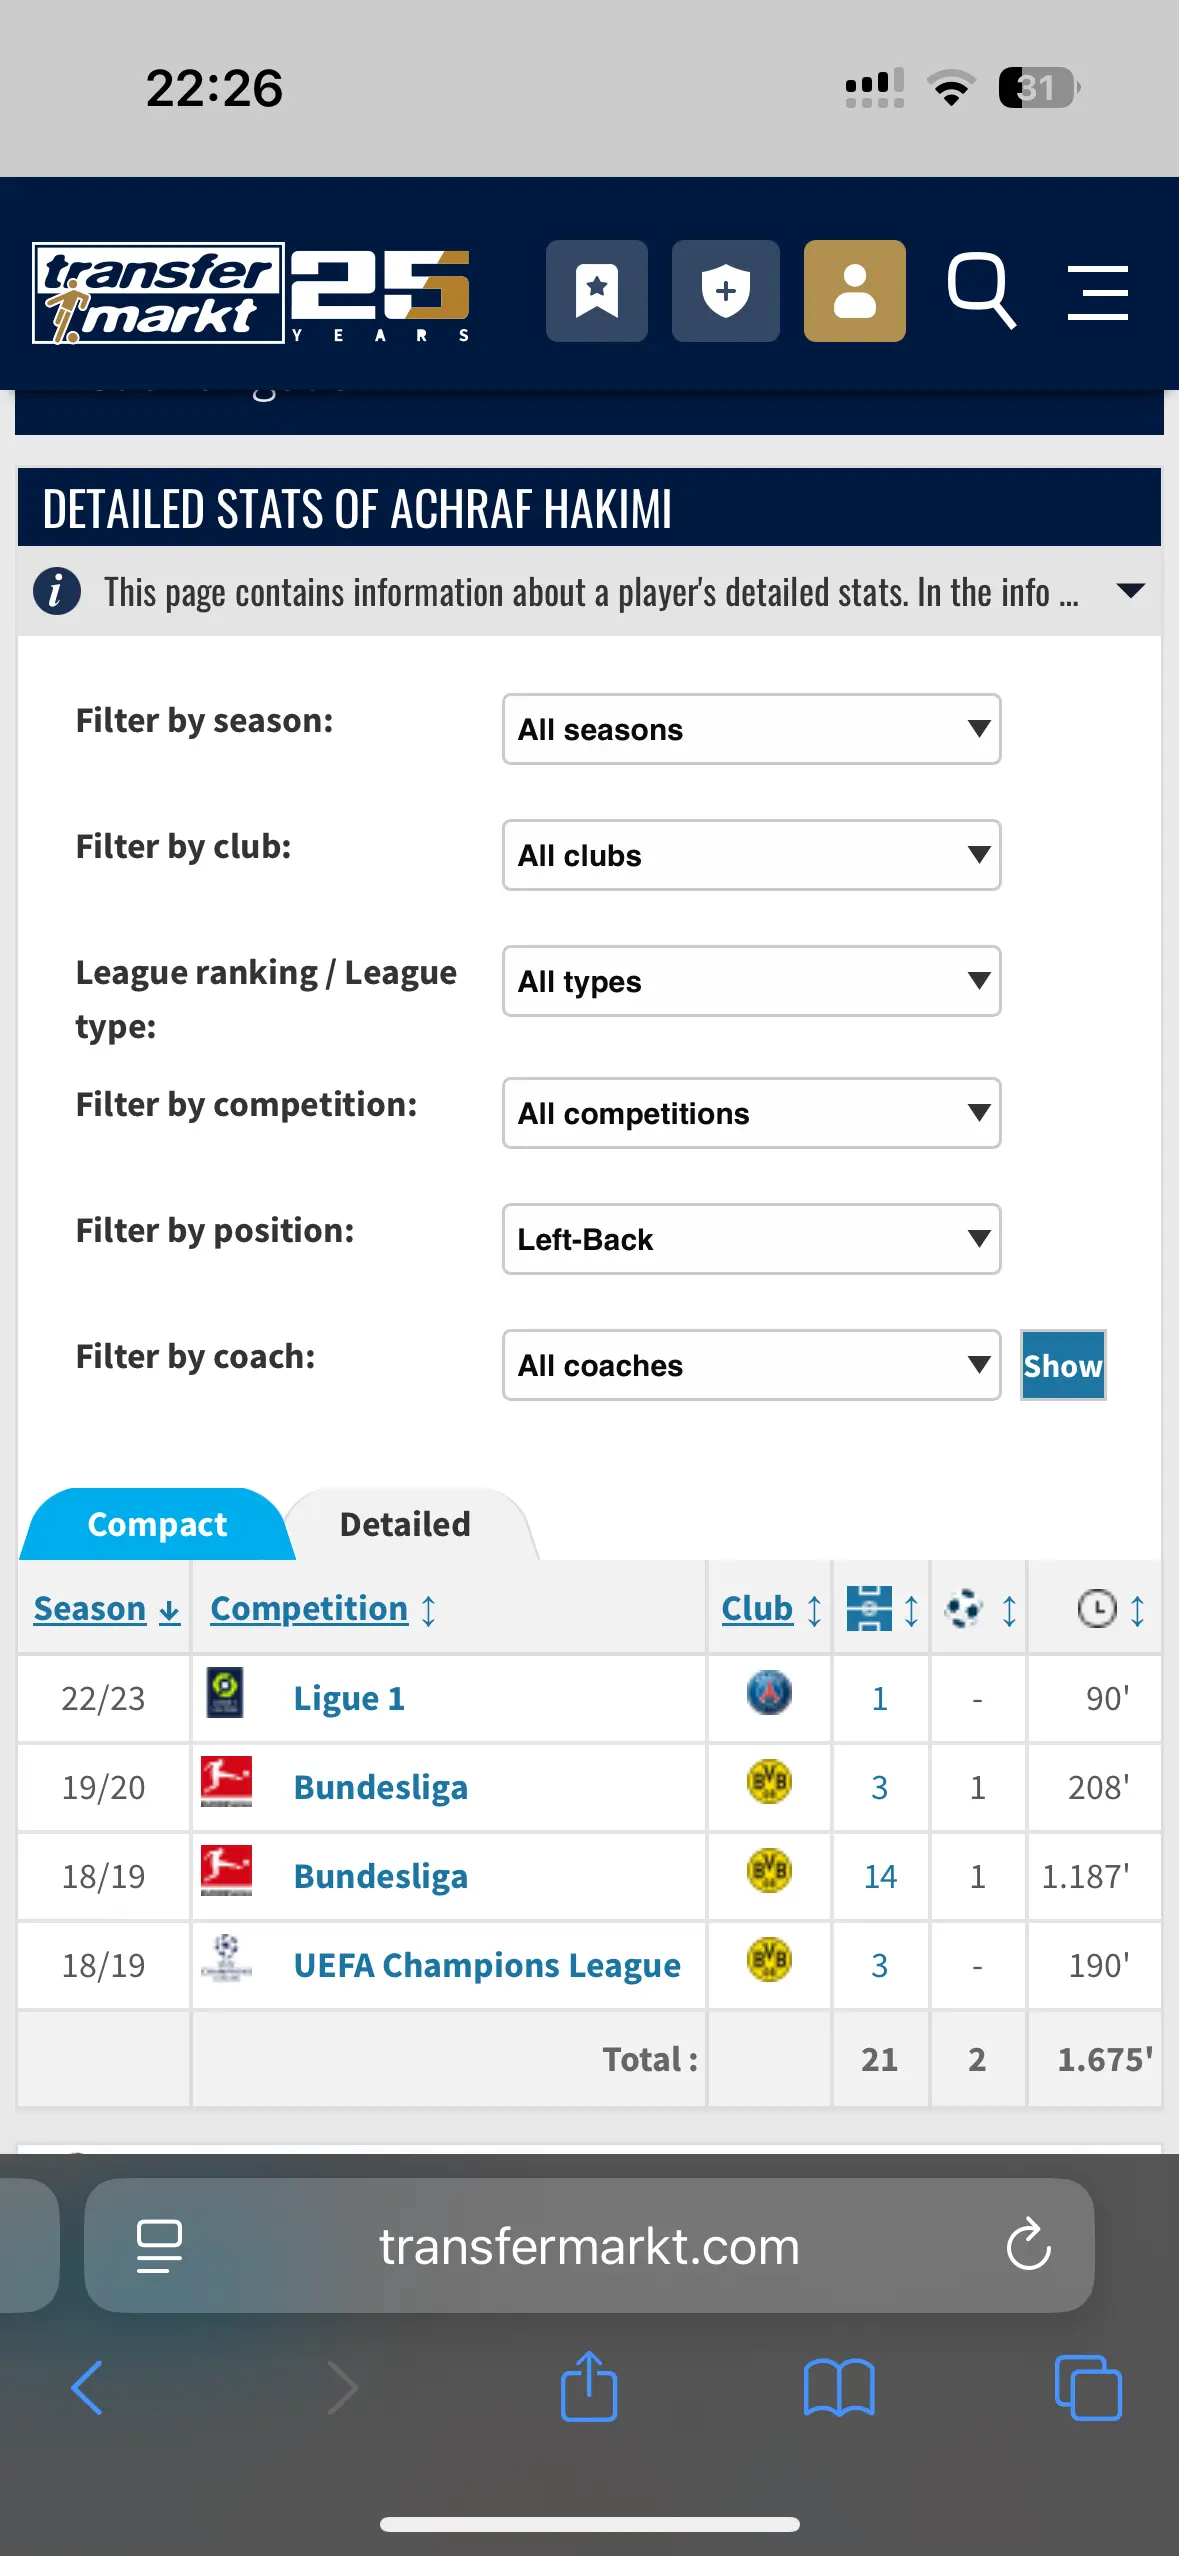Select the Compact tab
The image size is (1179, 2556).
tap(157, 1524)
